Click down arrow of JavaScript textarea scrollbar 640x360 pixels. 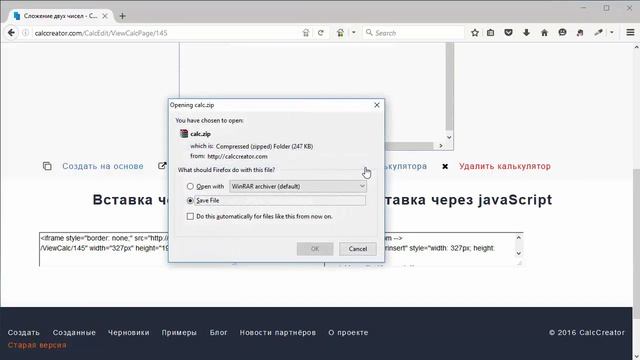pyautogui.click(x=519, y=253)
